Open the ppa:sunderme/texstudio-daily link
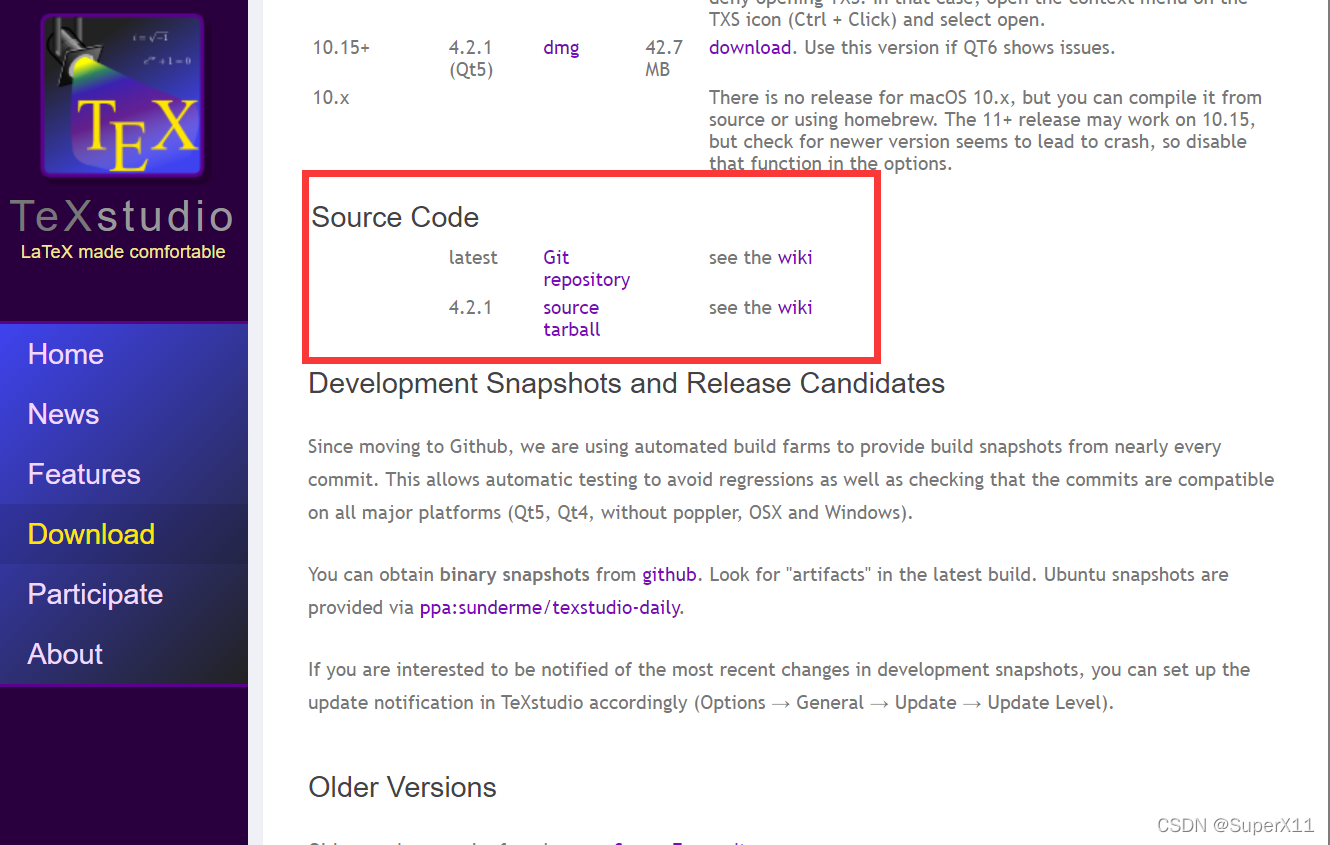1330x845 pixels. pyautogui.click(x=550, y=607)
